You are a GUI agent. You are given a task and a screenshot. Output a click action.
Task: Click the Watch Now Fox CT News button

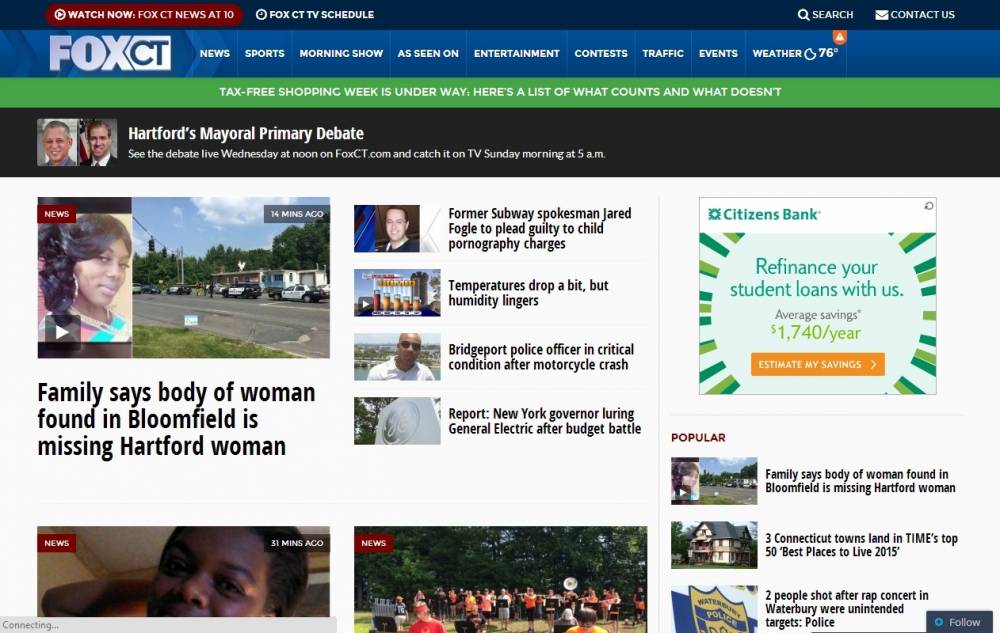(x=144, y=15)
